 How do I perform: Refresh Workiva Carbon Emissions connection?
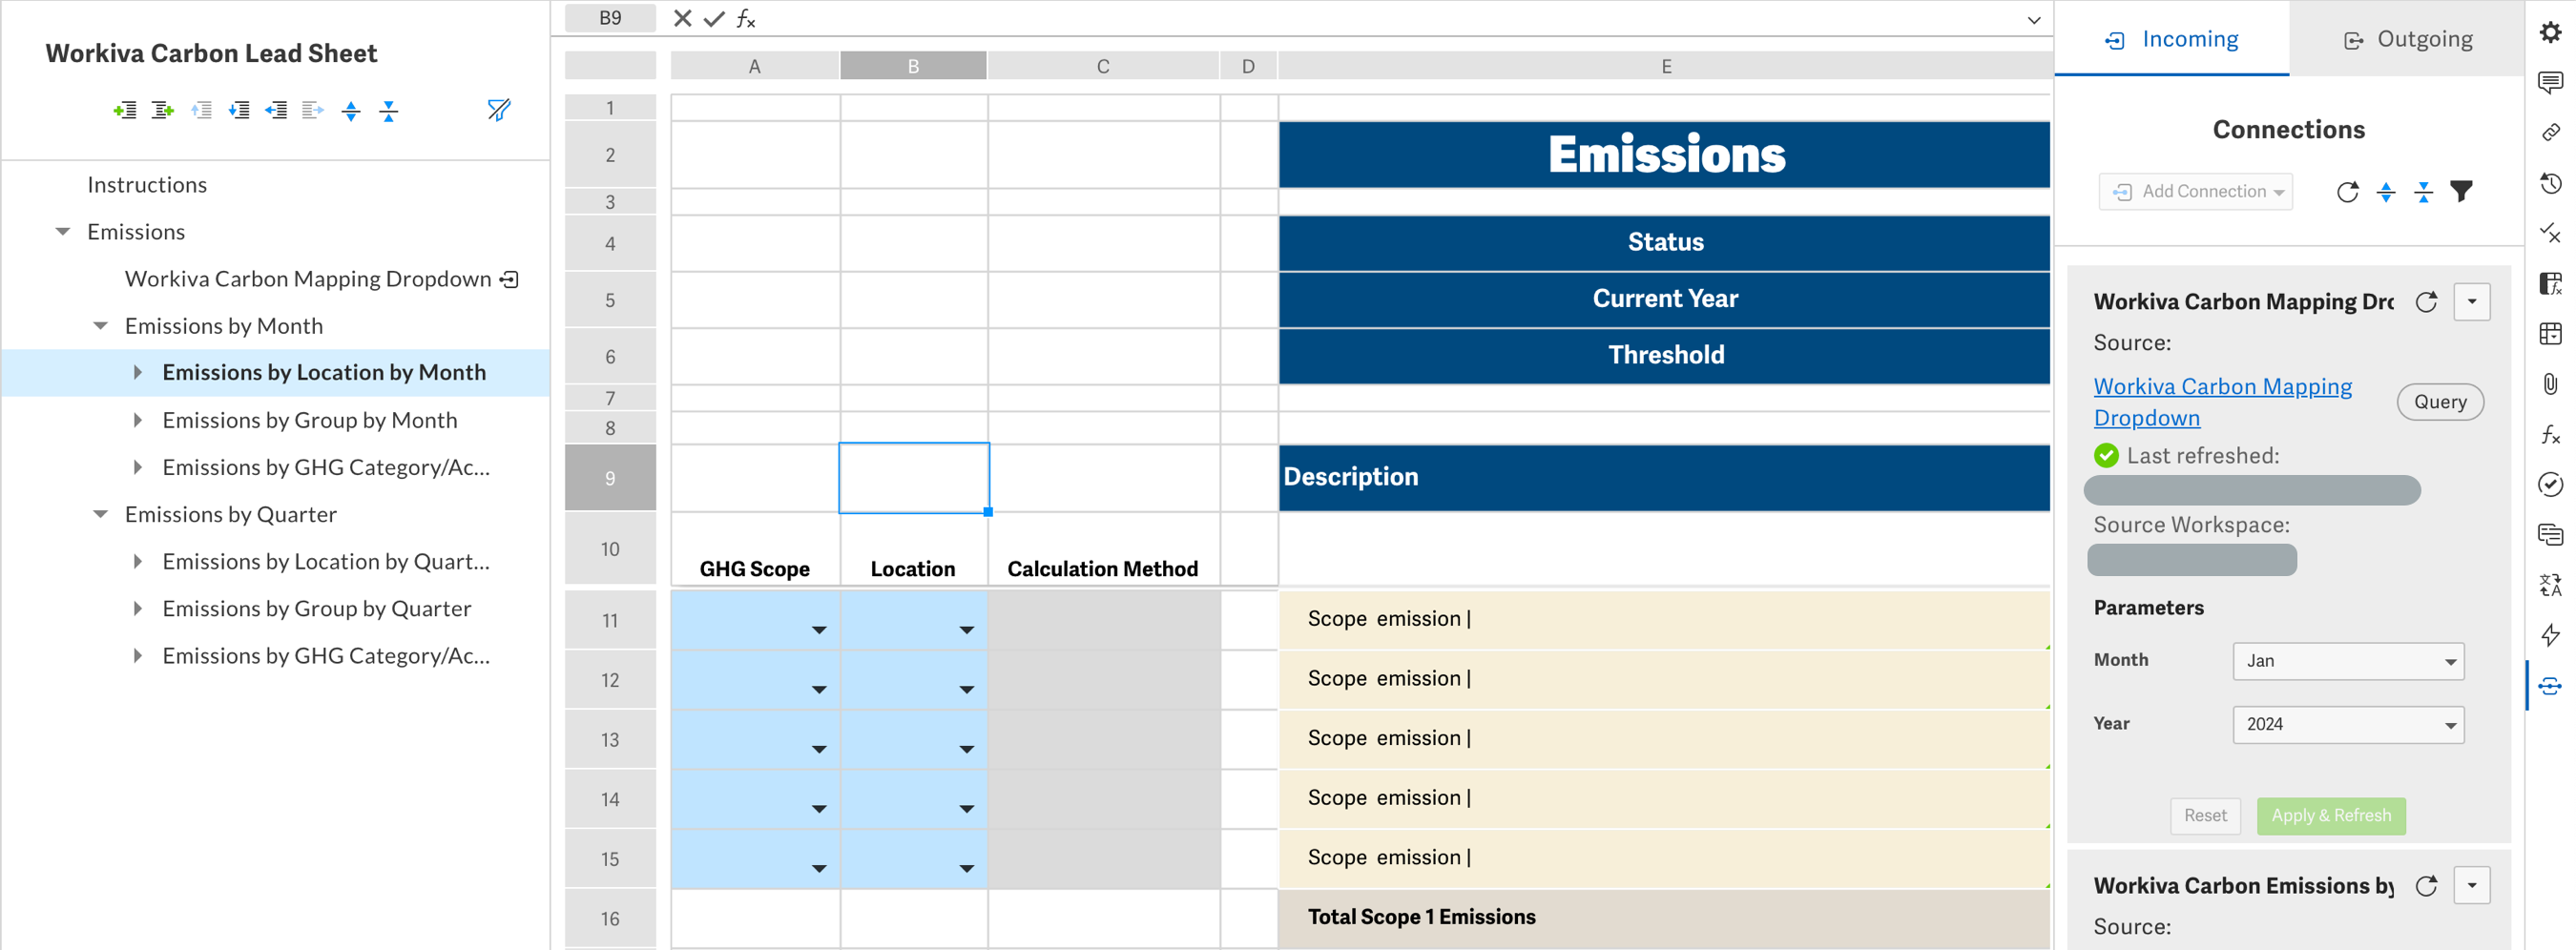point(2427,886)
